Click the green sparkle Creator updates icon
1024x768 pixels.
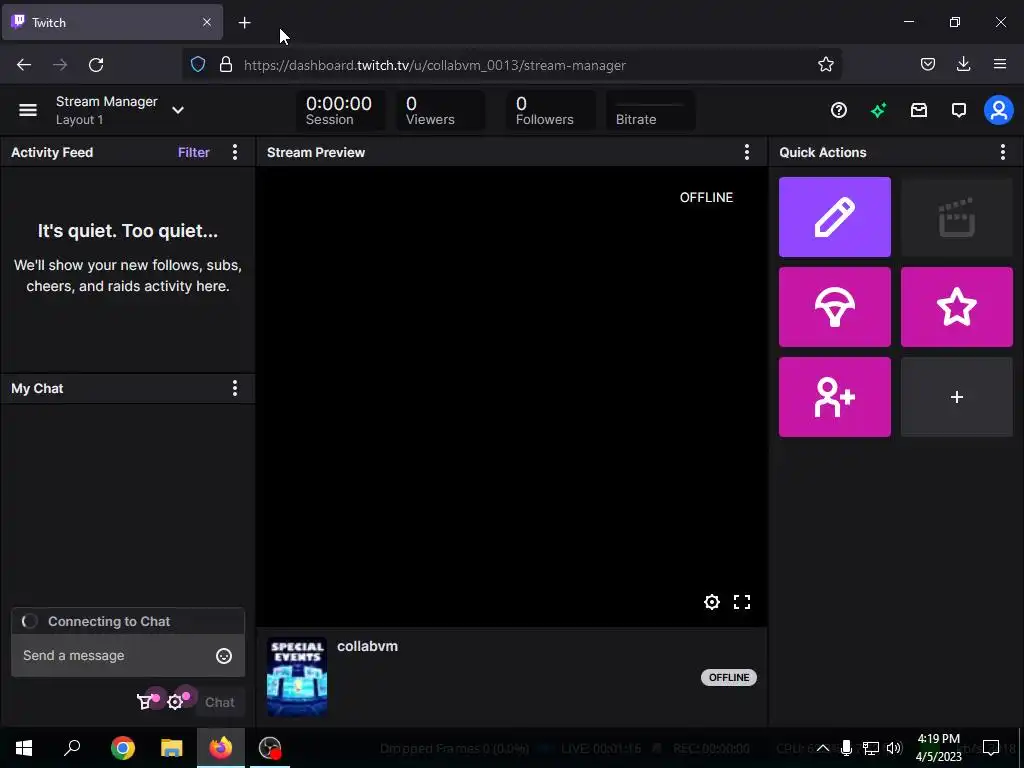[878, 110]
